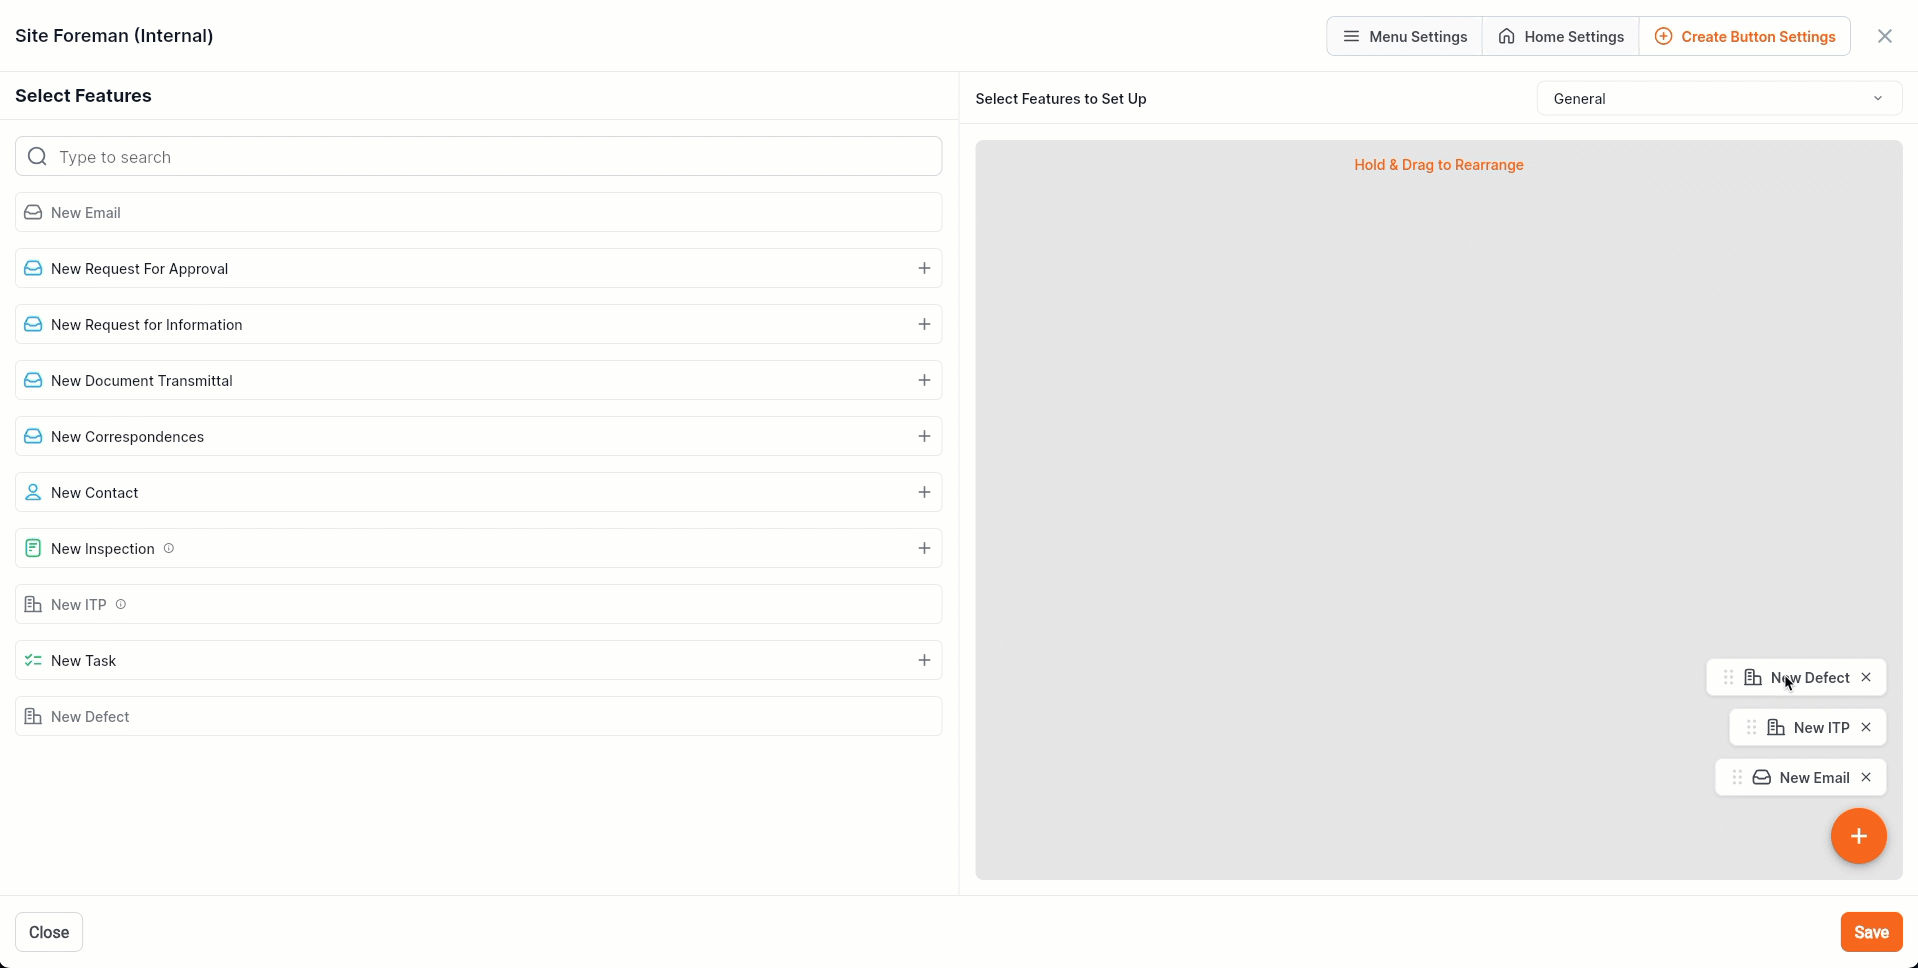The width and height of the screenshot is (1918, 968).
Task: Click the Save button
Action: (x=1871, y=932)
